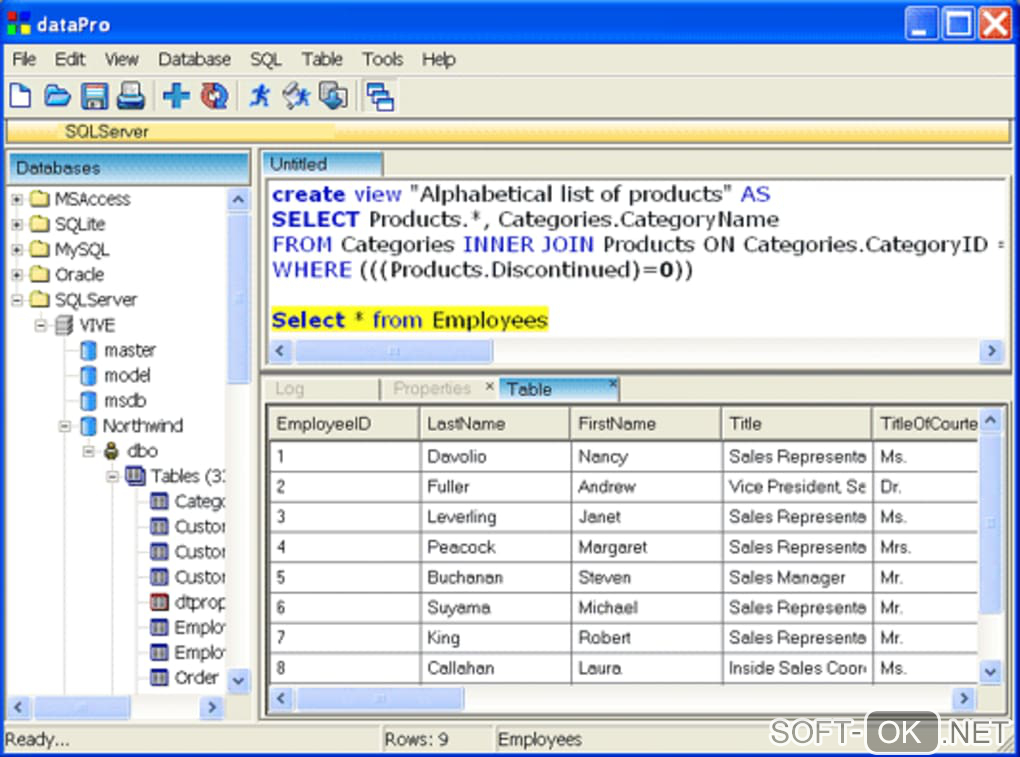Collapse the SQLServer folder node

pyautogui.click(x=17, y=300)
